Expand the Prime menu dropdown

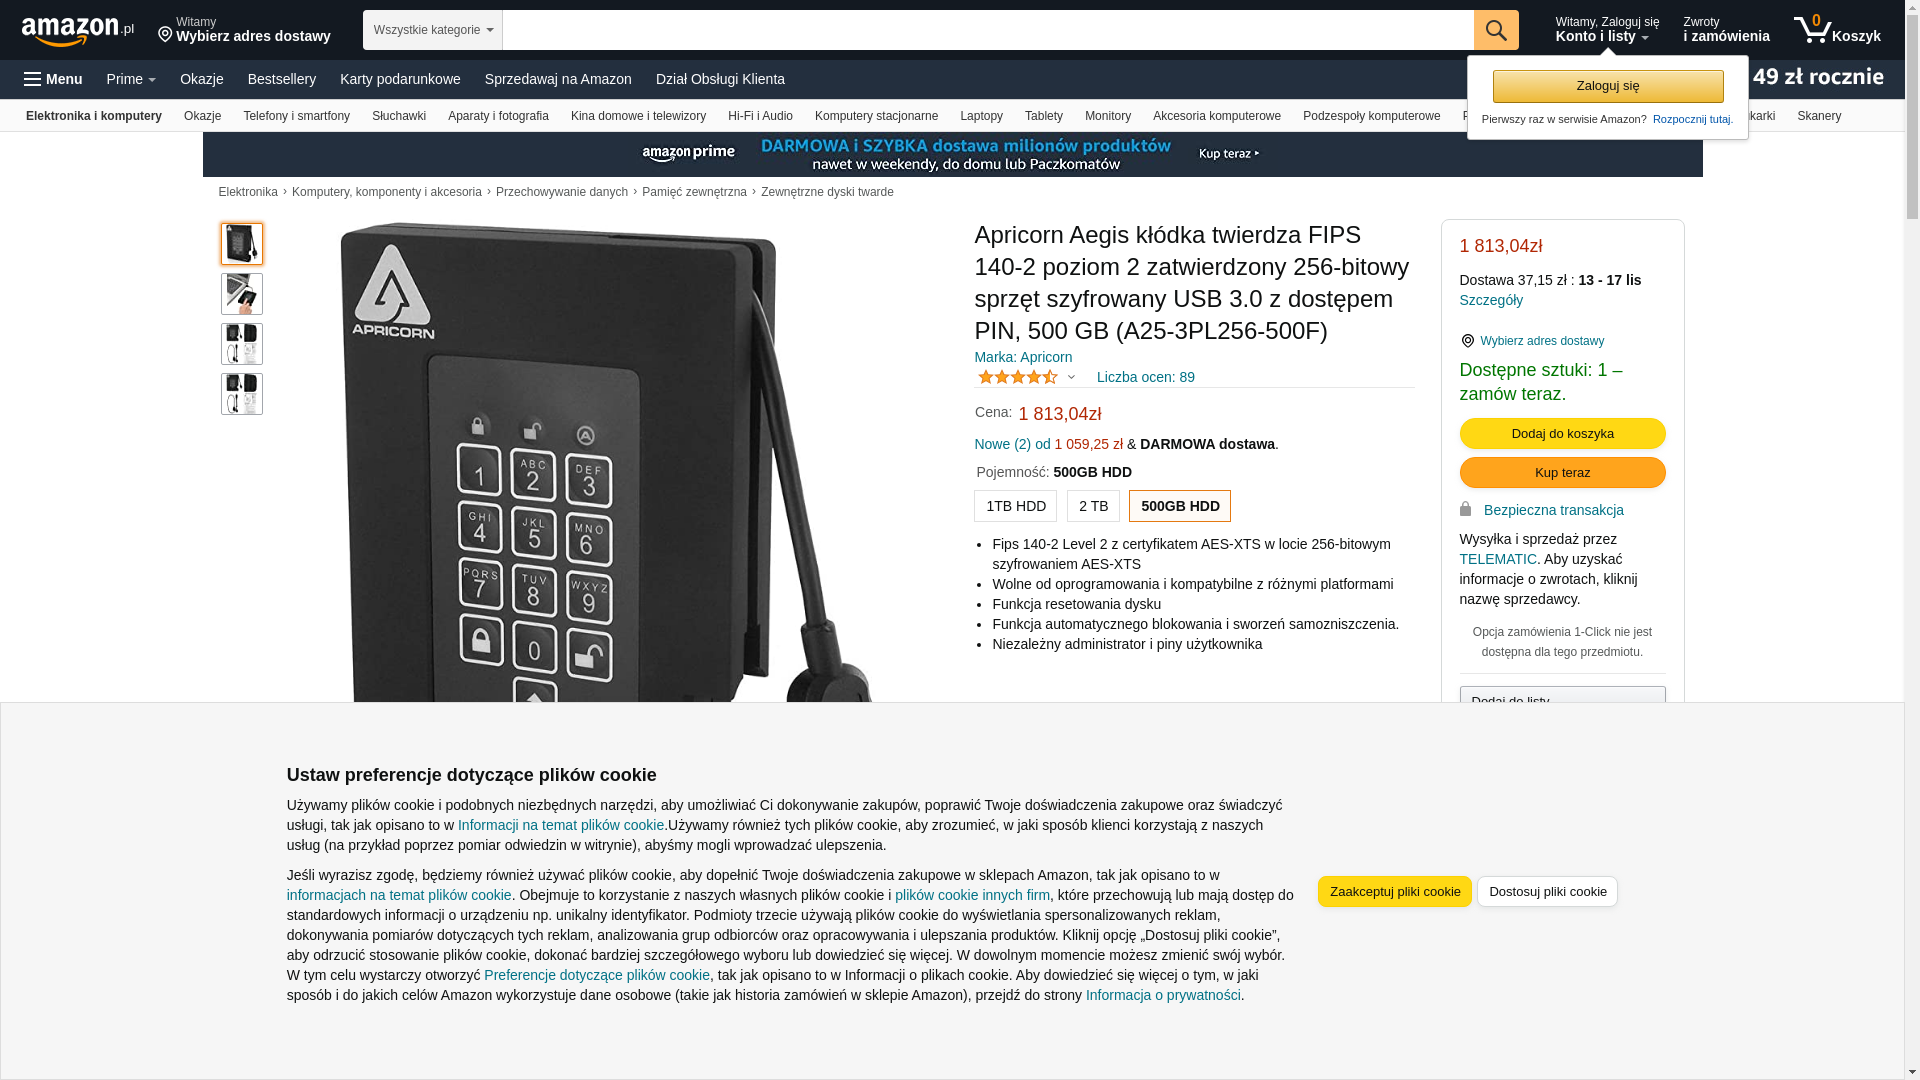[x=131, y=79]
